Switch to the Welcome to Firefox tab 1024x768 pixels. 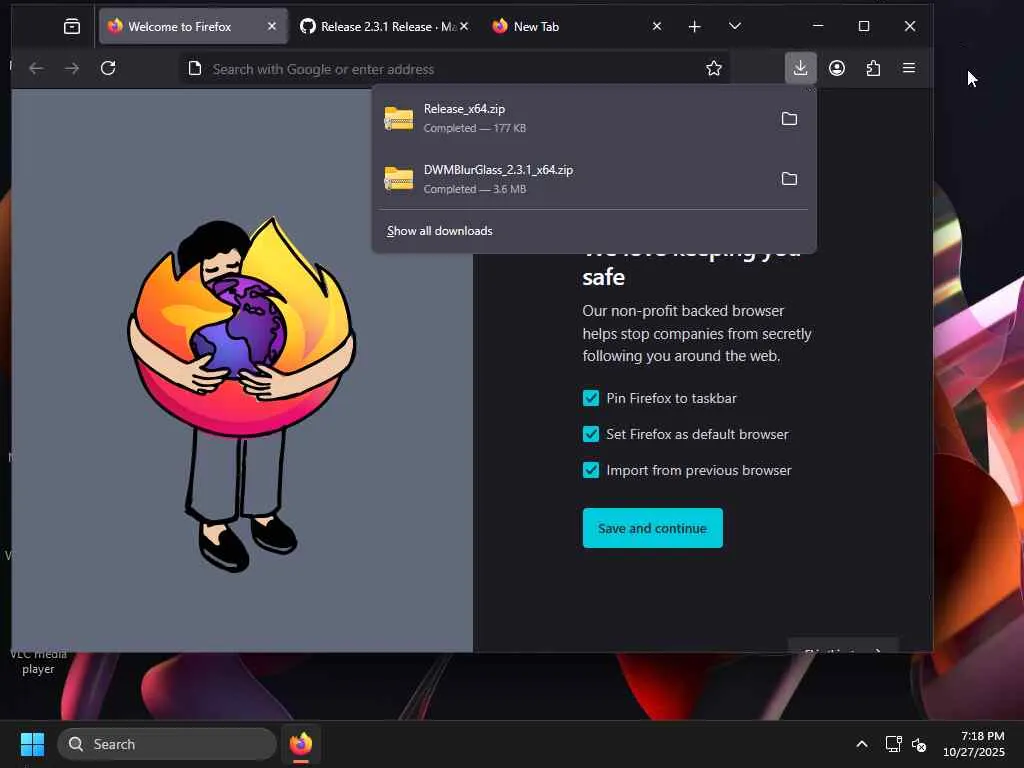pyautogui.click(x=193, y=26)
